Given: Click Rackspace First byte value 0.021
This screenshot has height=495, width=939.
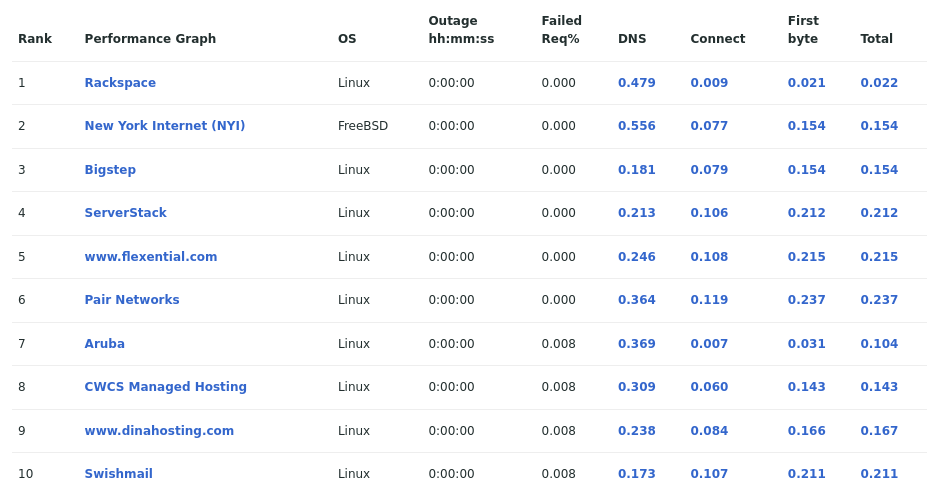Looking at the screenshot, I should (x=807, y=83).
